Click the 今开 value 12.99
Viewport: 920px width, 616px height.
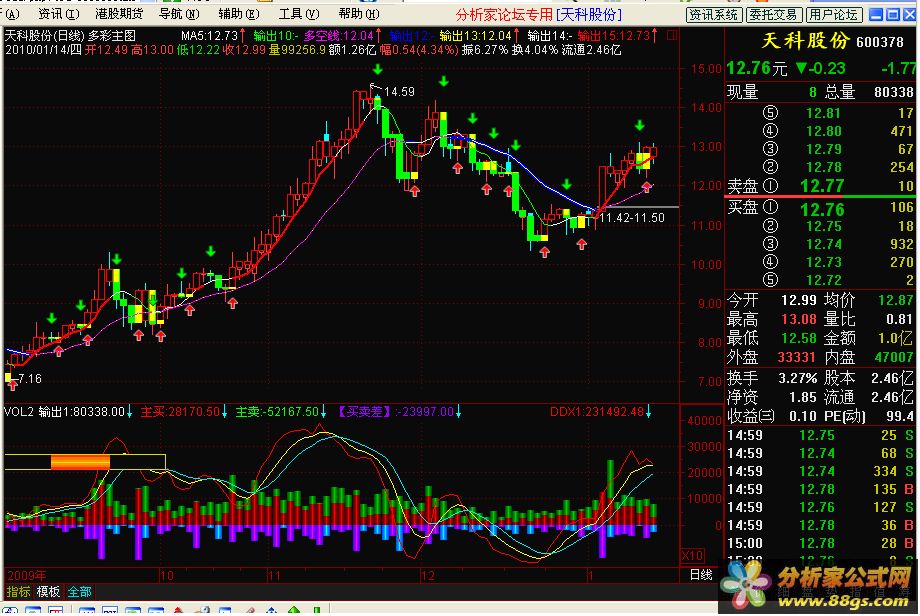coord(798,300)
